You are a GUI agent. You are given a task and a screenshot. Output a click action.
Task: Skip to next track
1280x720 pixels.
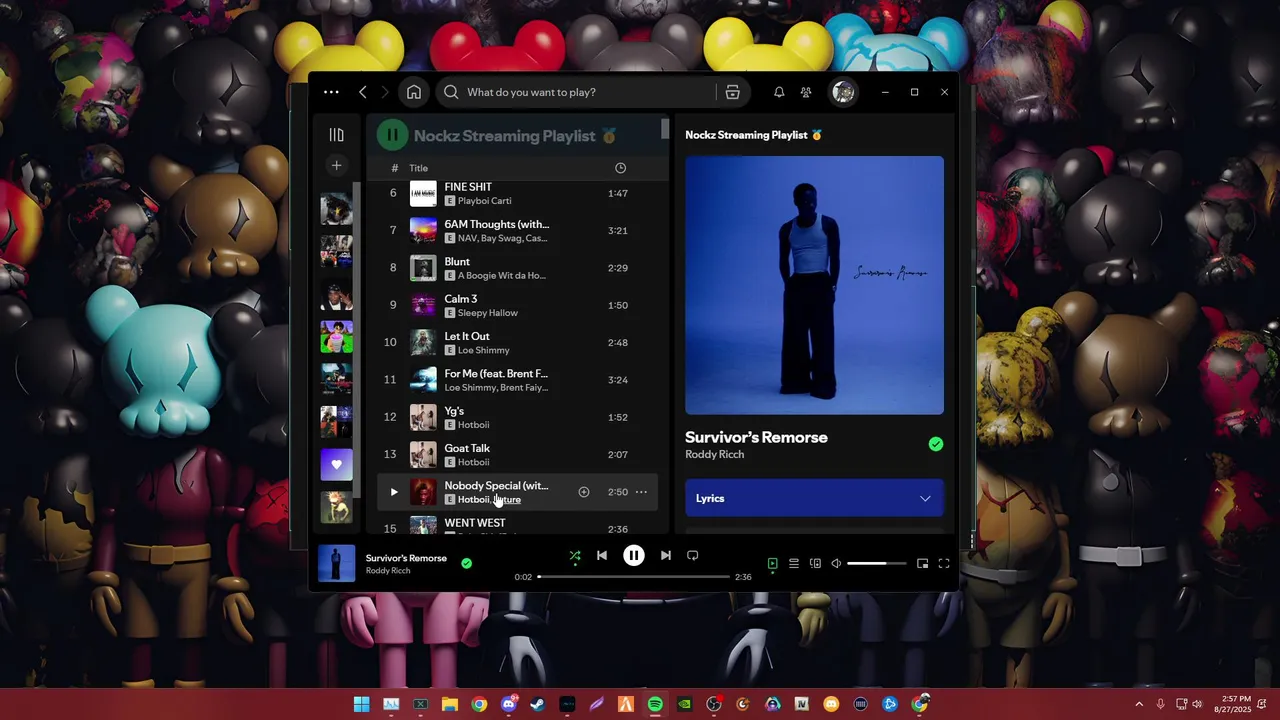point(666,556)
